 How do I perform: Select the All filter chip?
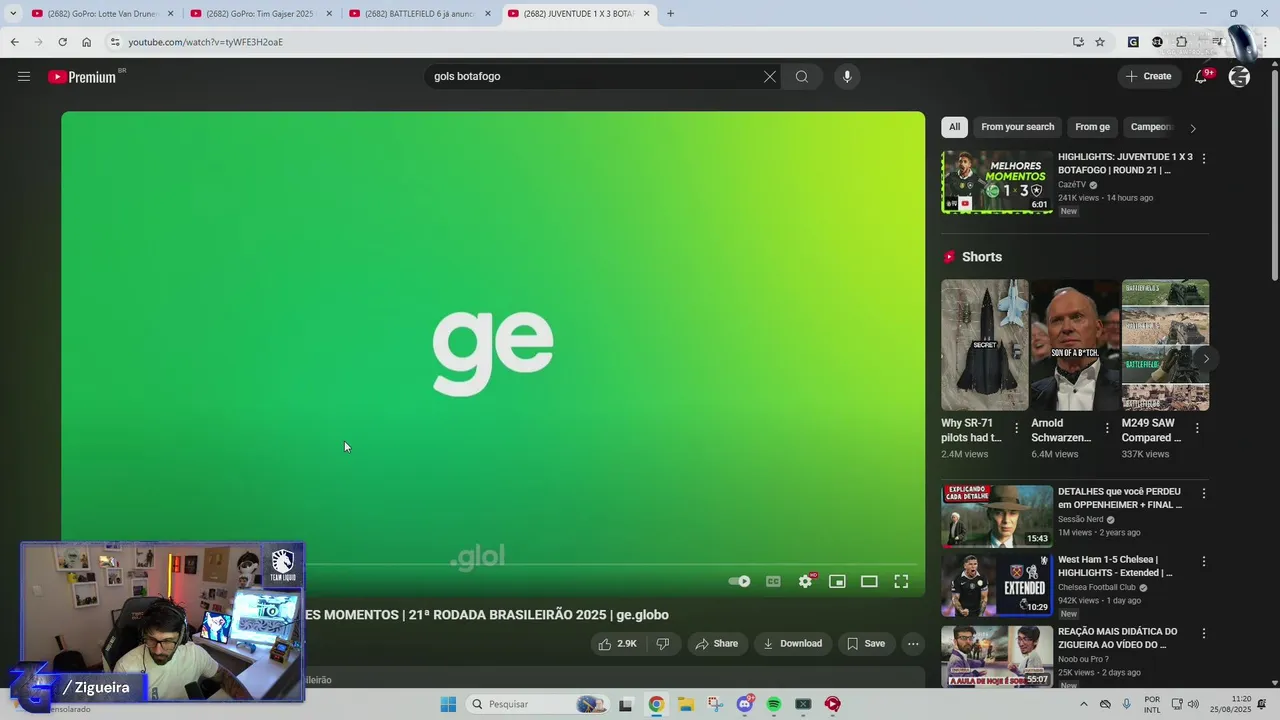point(954,127)
